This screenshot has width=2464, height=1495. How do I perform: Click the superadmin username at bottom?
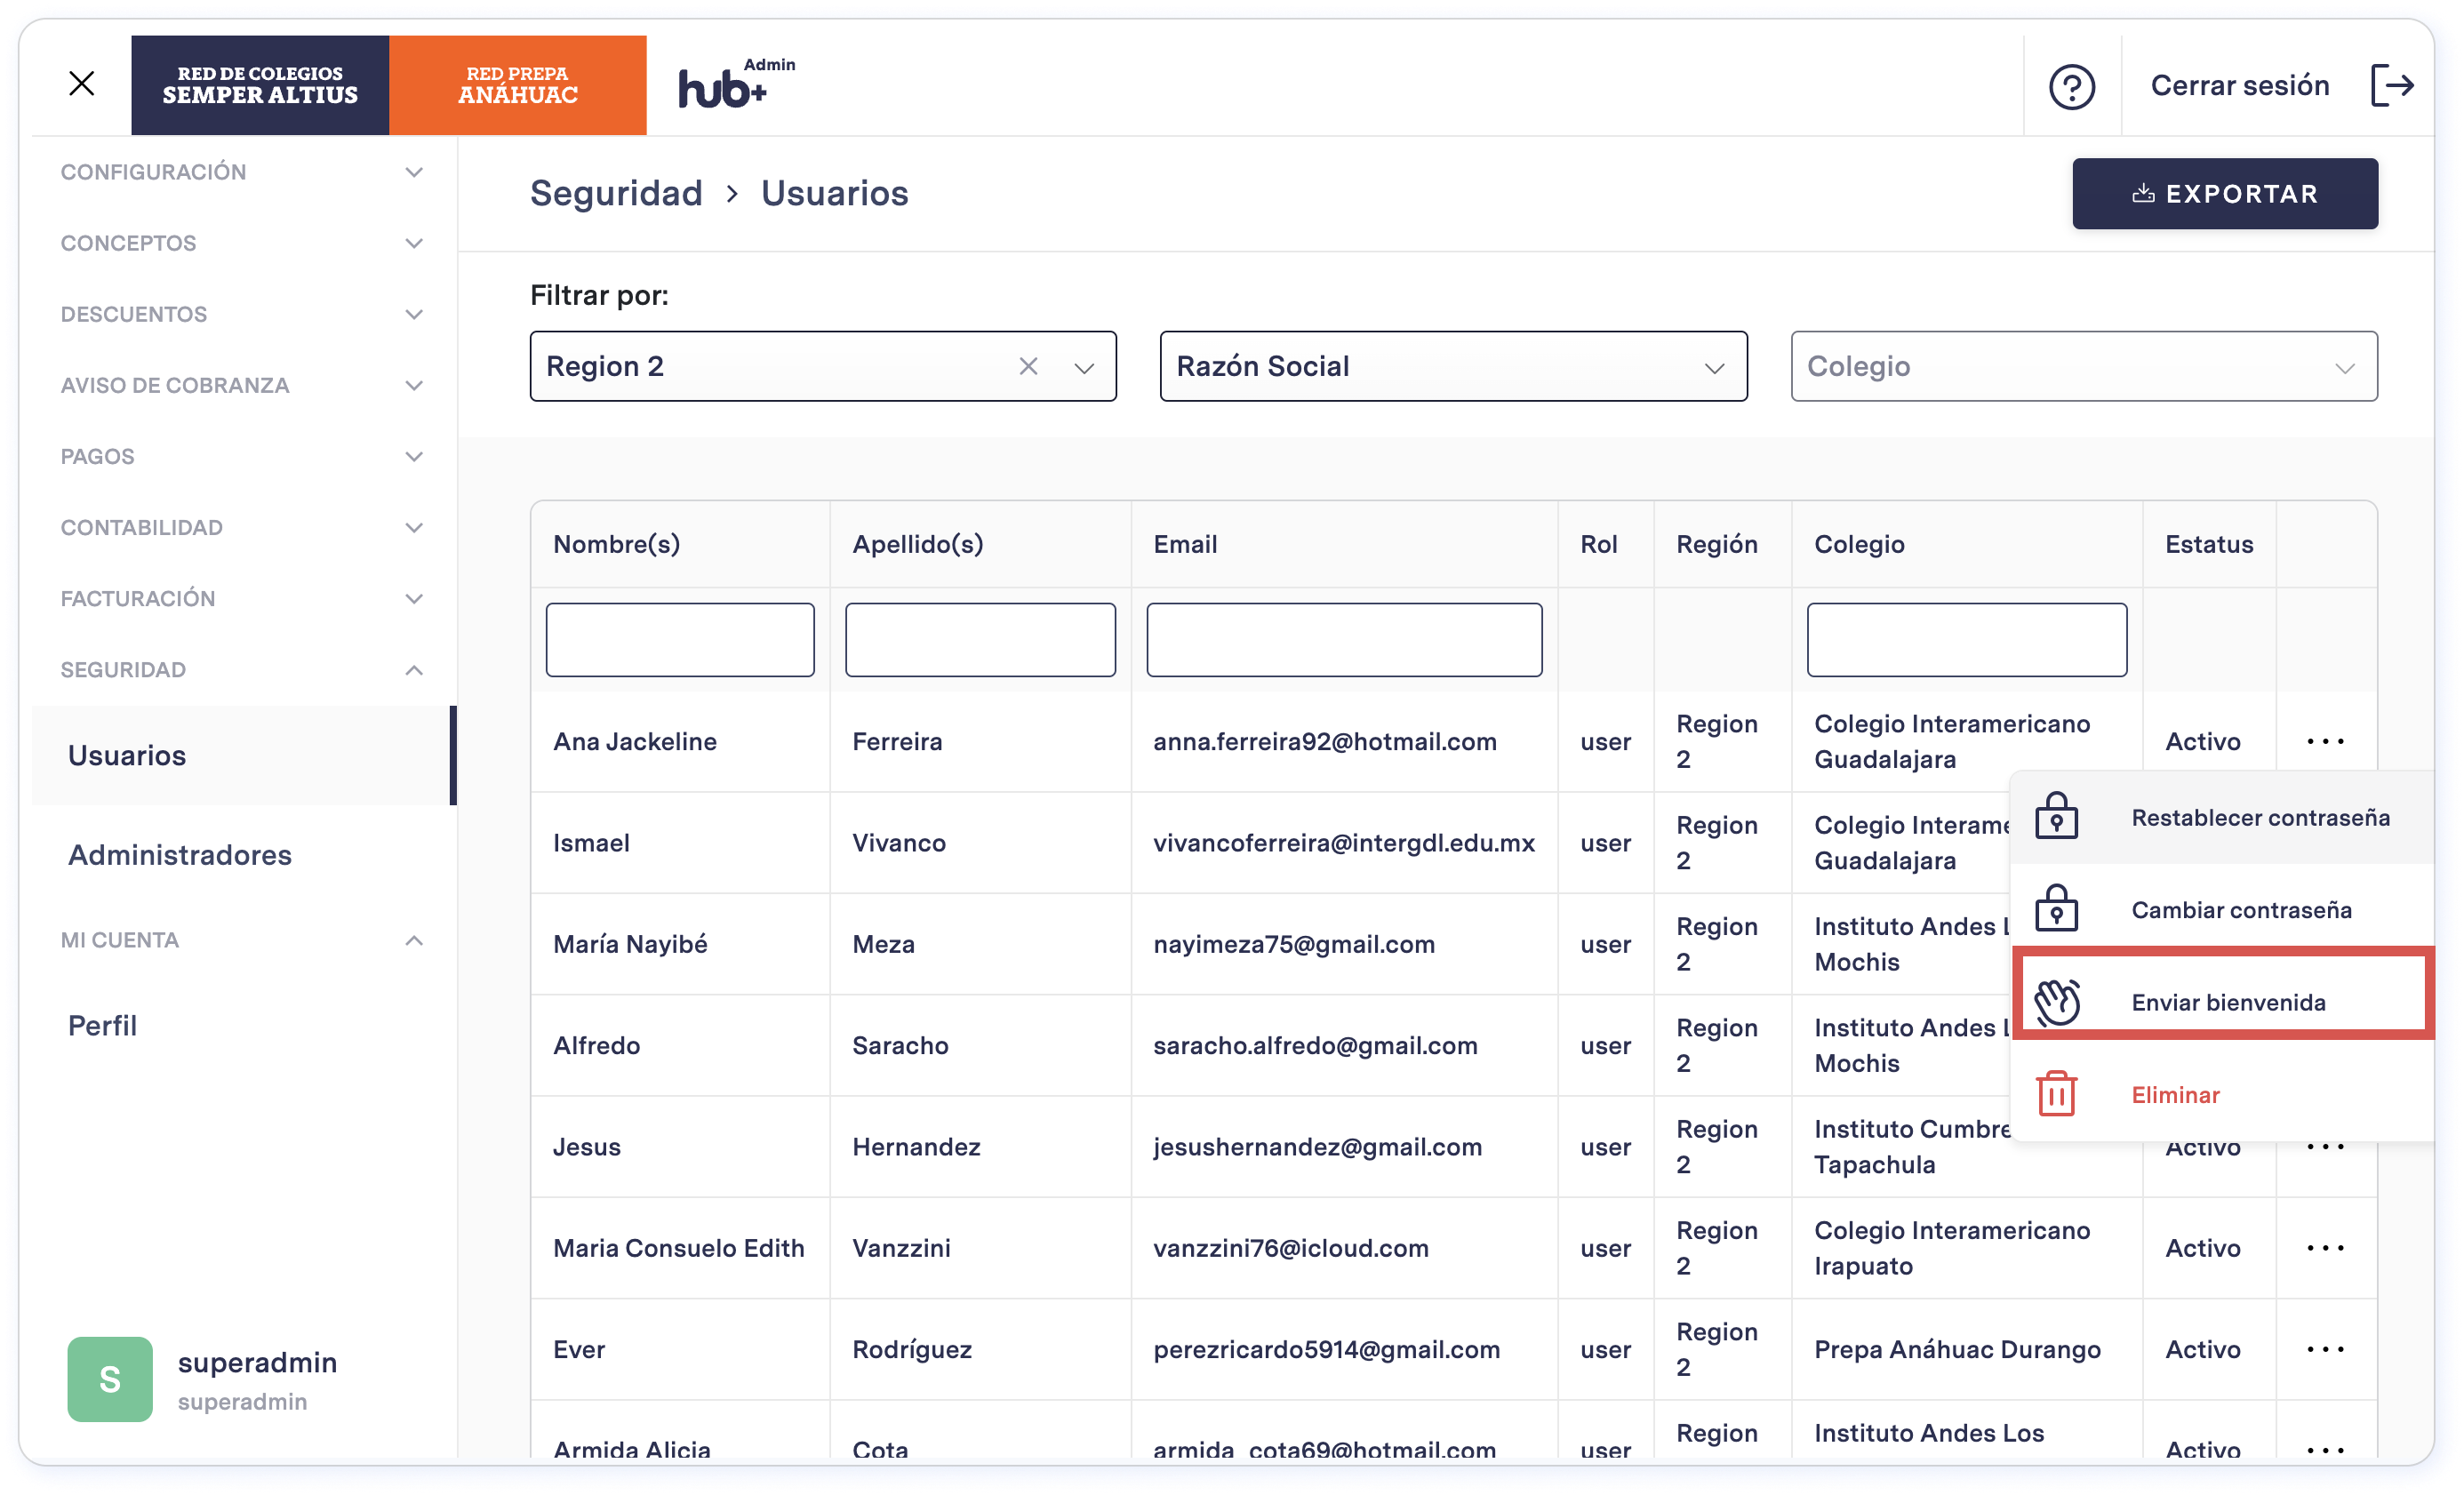tap(257, 1362)
